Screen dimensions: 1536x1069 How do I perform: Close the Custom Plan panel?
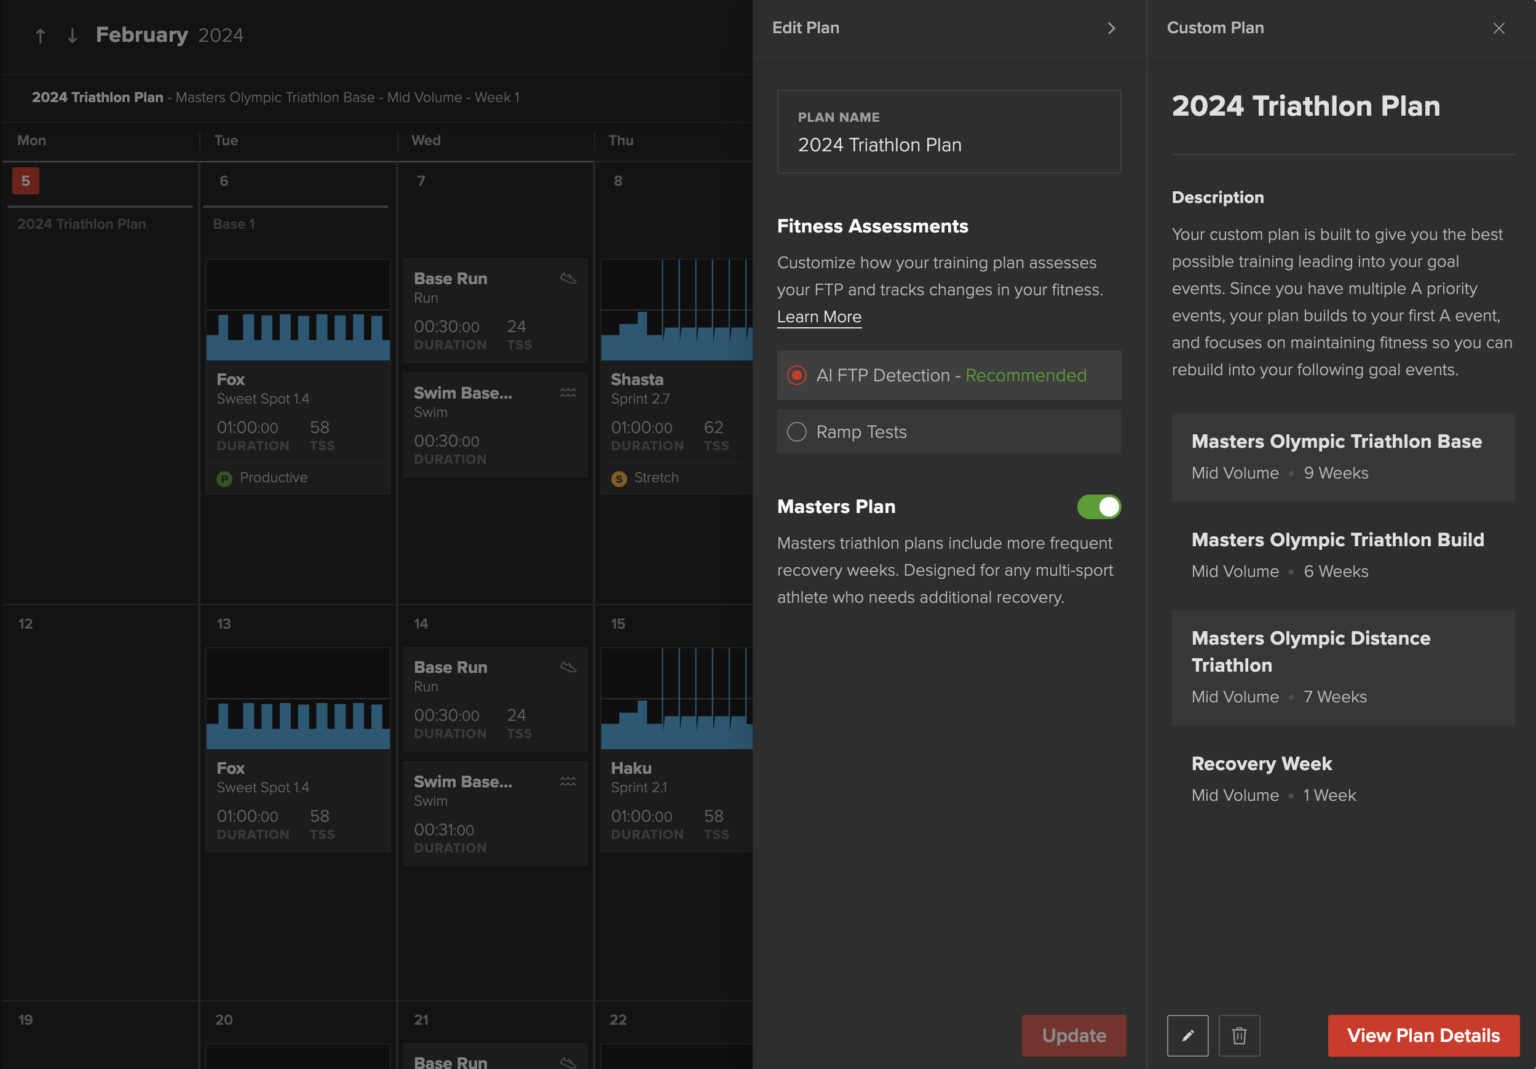[1499, 28]
